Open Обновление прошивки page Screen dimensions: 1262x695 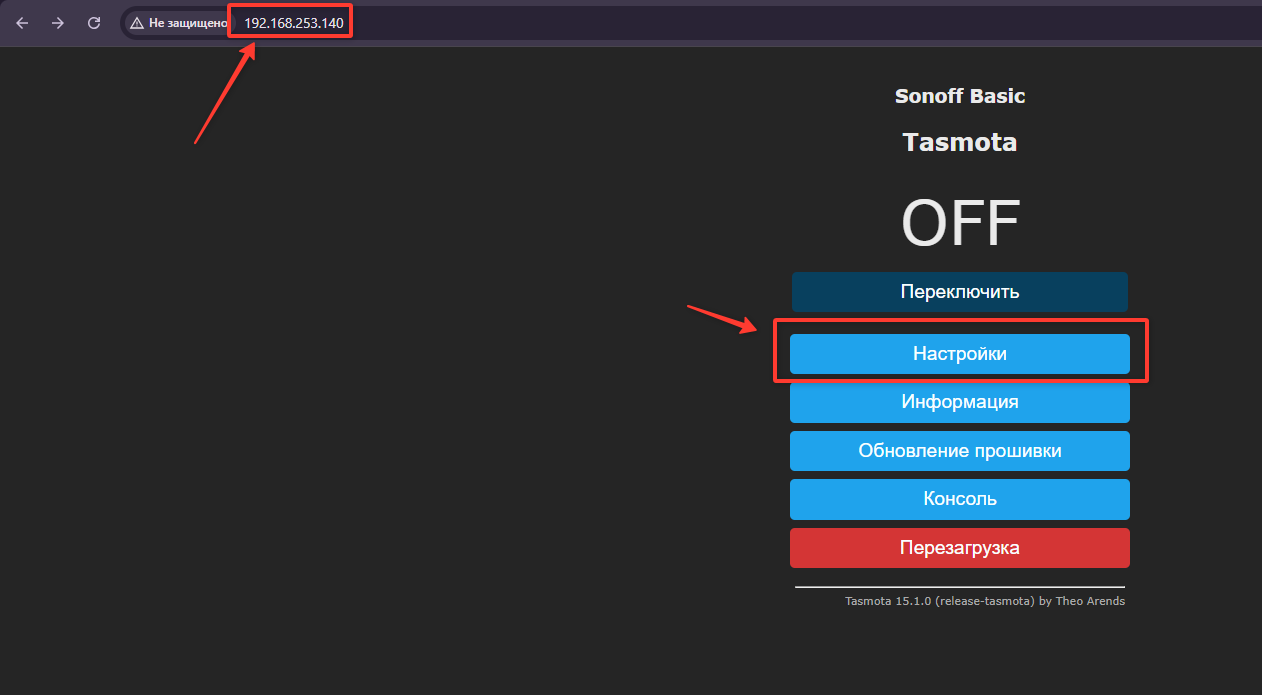pos(960,451)
